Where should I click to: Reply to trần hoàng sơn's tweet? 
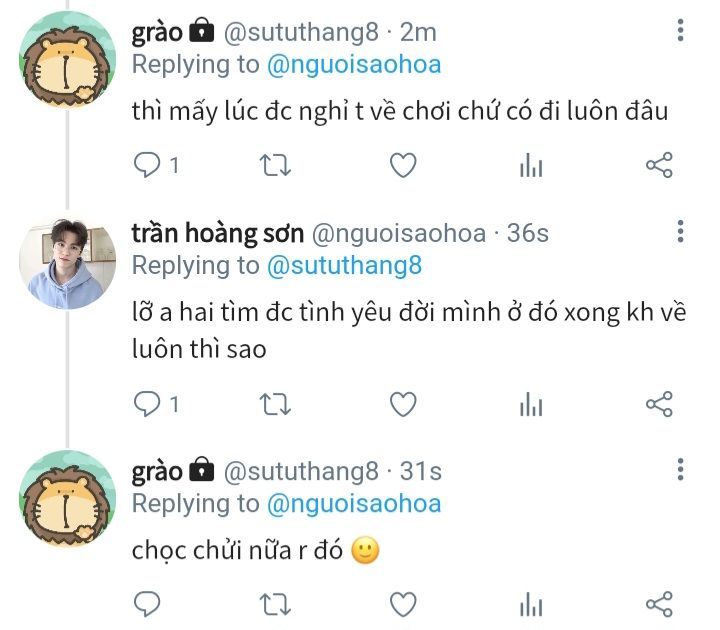147,404
